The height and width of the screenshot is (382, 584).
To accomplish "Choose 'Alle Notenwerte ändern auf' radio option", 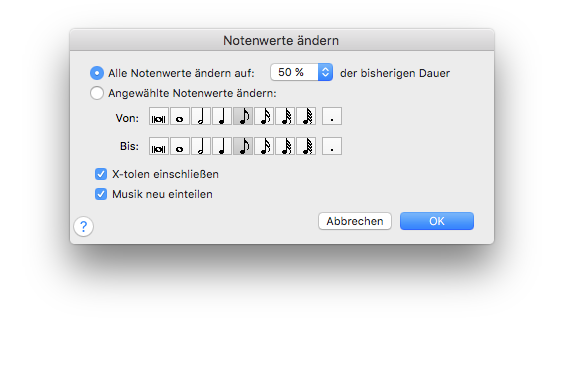I will click(97, 73).
